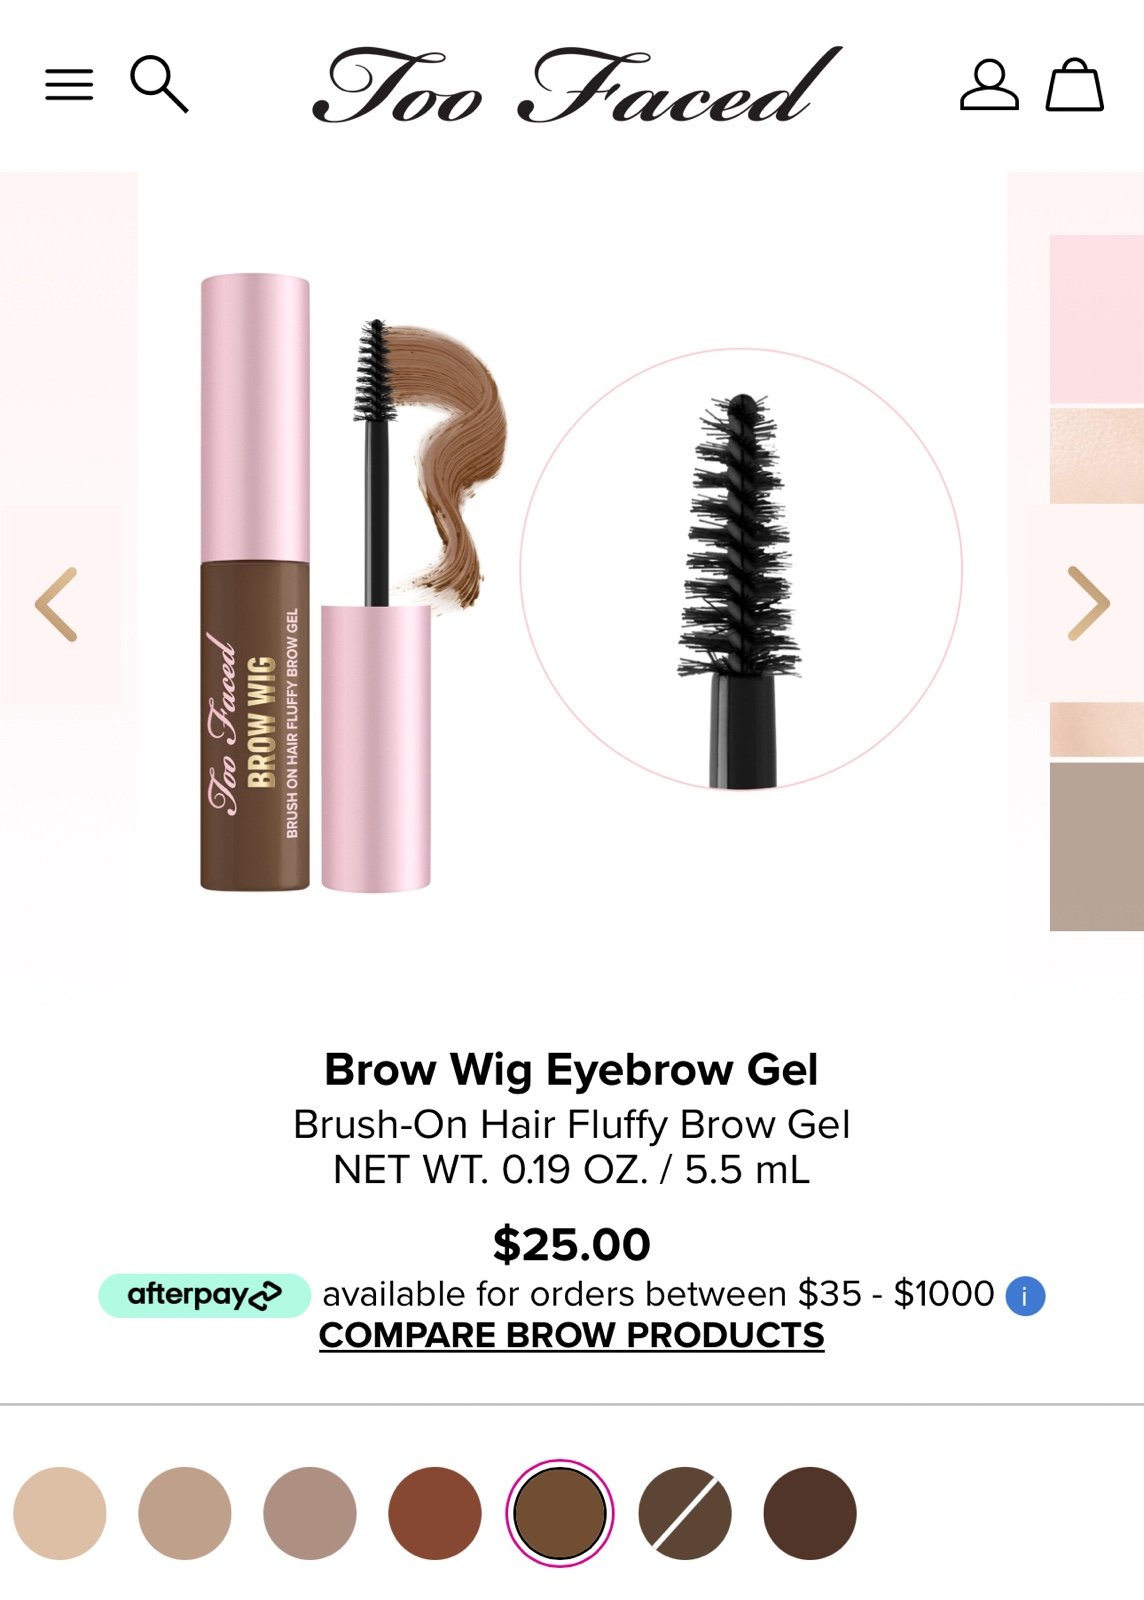
Task: Select the taupe third shade swatch
Action: (x=310, y=1513)
